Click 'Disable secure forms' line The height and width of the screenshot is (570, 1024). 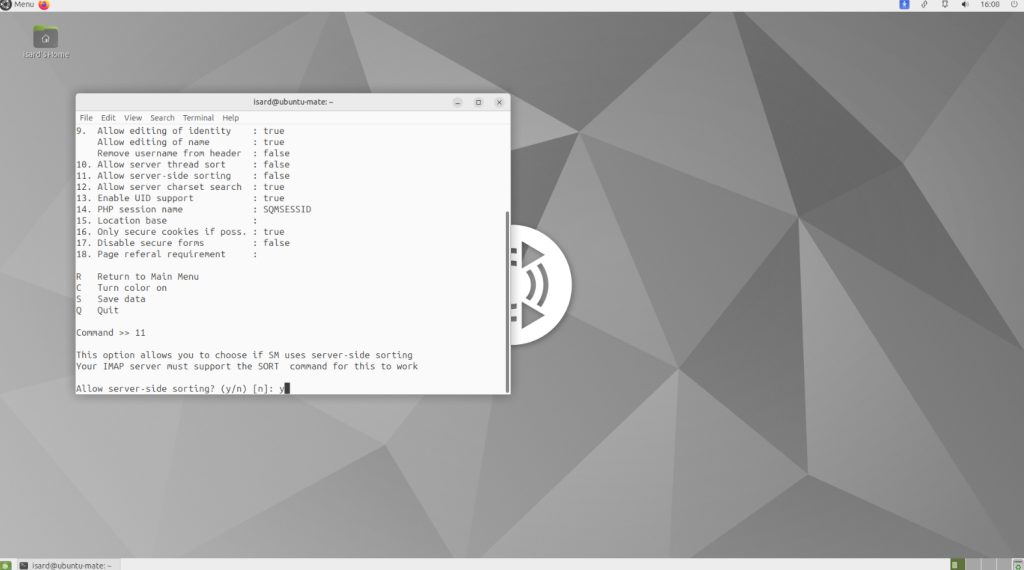point(183,243)
